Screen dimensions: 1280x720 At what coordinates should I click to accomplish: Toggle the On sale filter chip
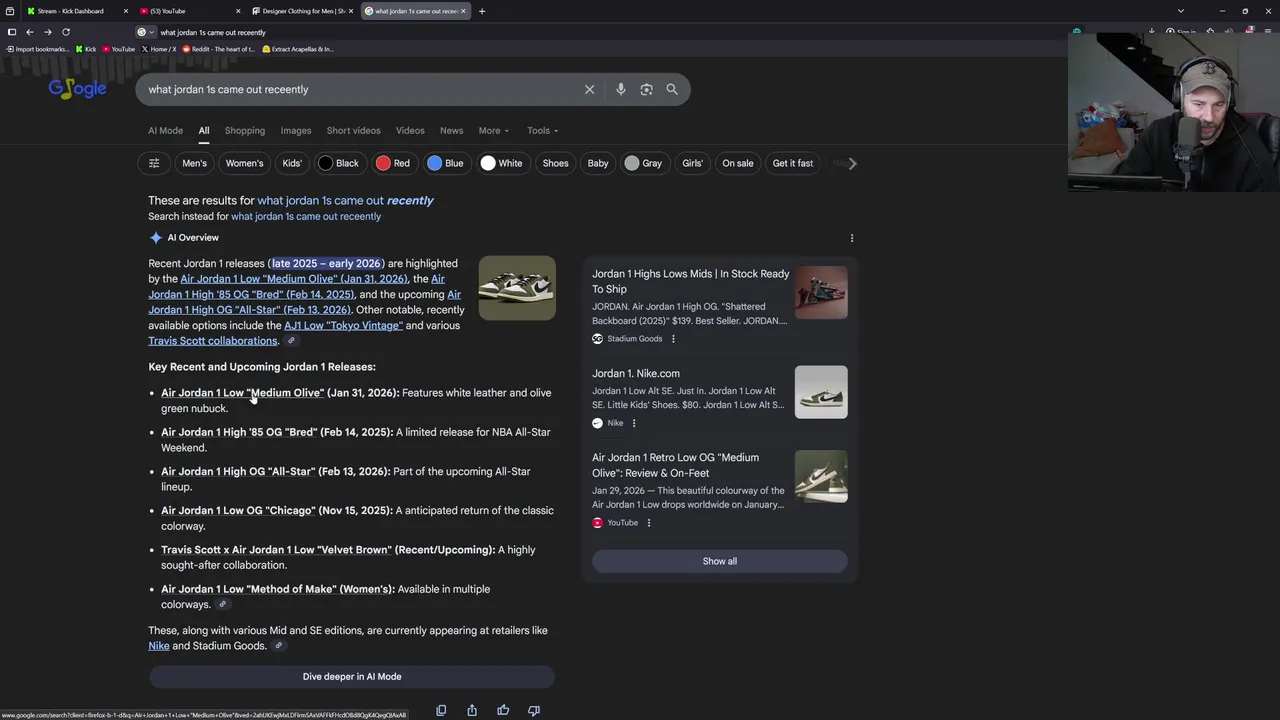(738, 163)
